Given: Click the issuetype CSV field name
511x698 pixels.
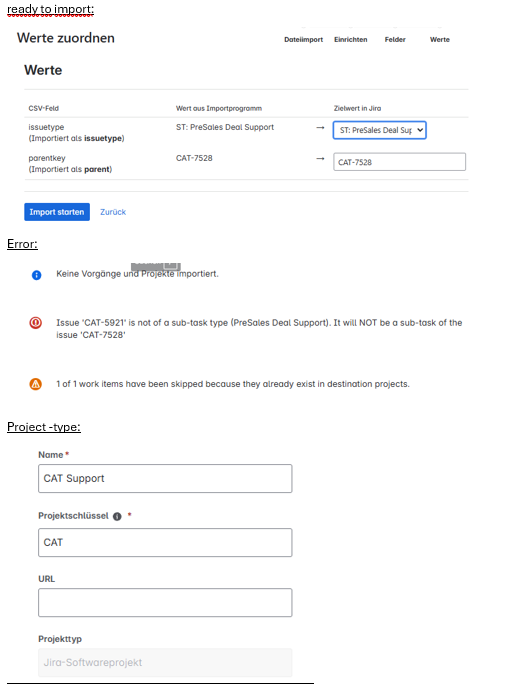Looking at the screenshot, I should pyautogui.click(x=46, y=127).
